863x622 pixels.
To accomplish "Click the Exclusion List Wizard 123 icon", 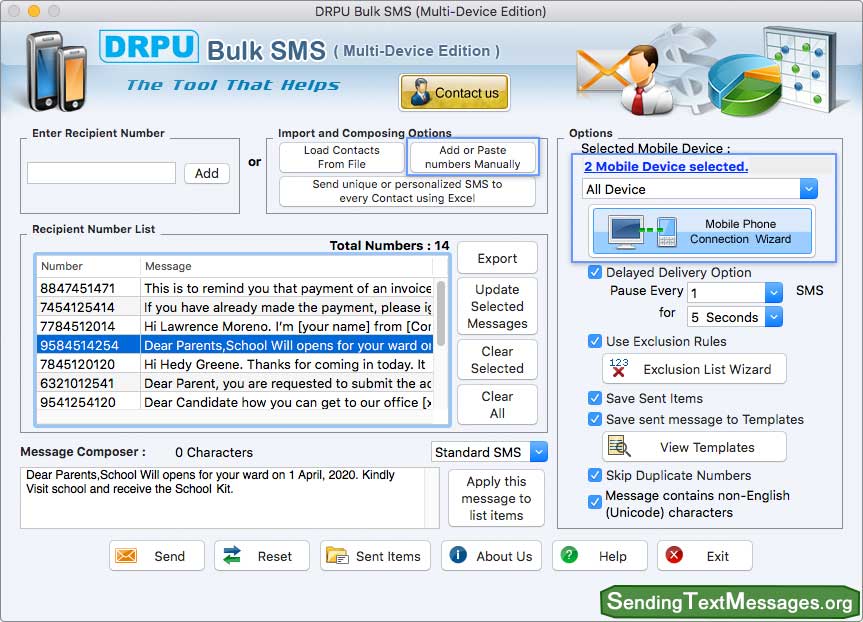I will [619, 368].
